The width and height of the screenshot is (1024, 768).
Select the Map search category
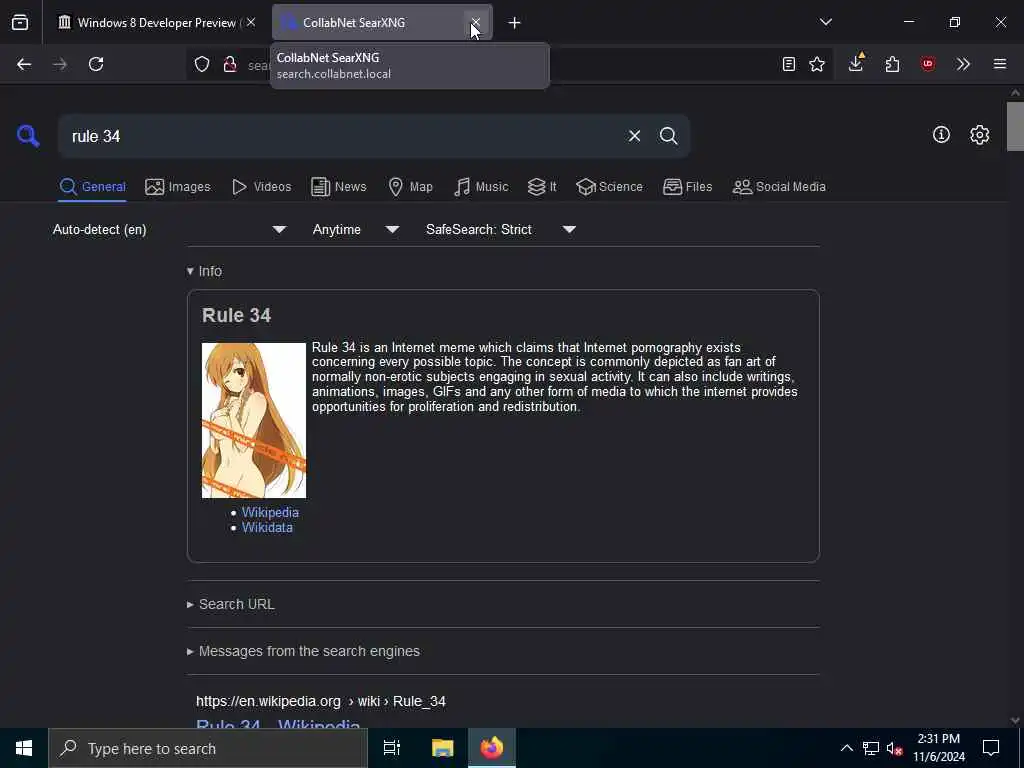click(x=410, y=187)
